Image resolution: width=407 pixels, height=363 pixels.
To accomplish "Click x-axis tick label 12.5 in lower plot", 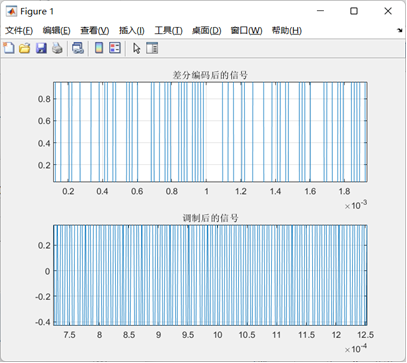I will [x=365, y=335].
